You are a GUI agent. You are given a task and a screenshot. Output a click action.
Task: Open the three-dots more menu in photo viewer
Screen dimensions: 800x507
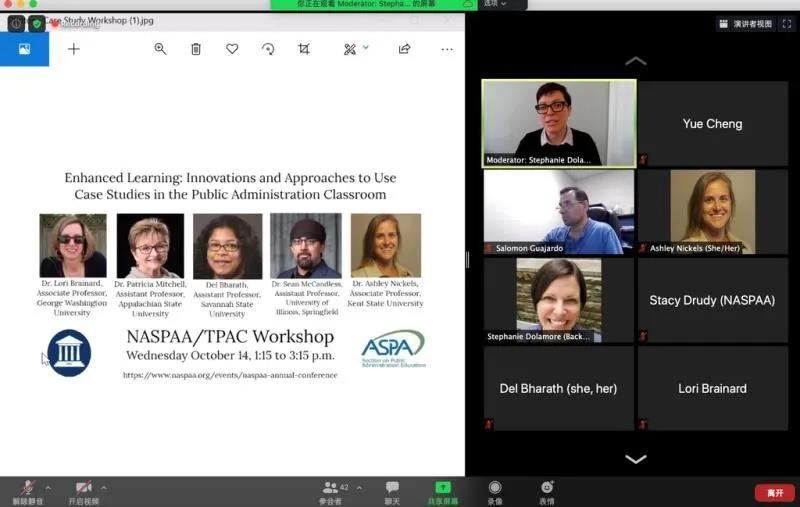click(x=447, y=49)
